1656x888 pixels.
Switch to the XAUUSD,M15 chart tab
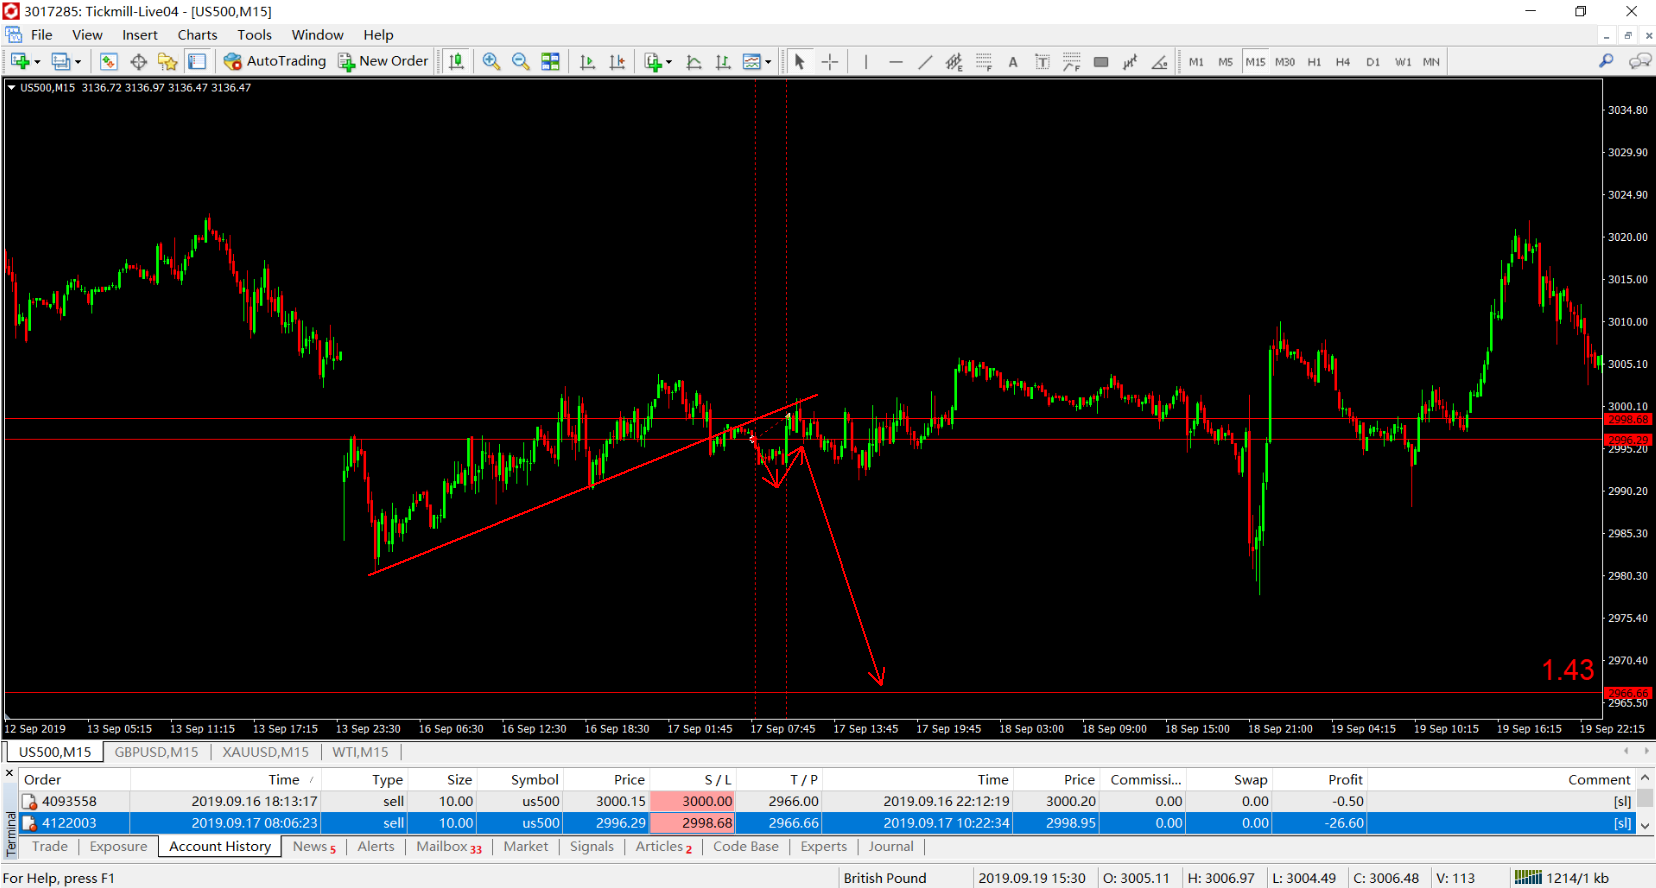pyautogui.click(x=265, y=752)
